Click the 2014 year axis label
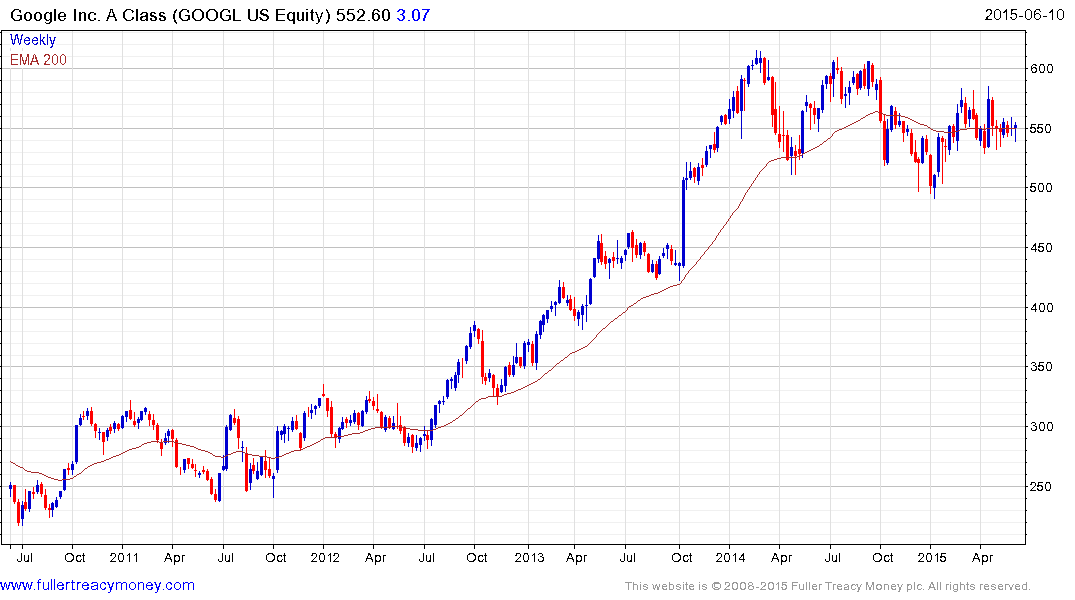Image resolution: width=1075 pixels, height=600 pixels. click(x=730, y=557)
